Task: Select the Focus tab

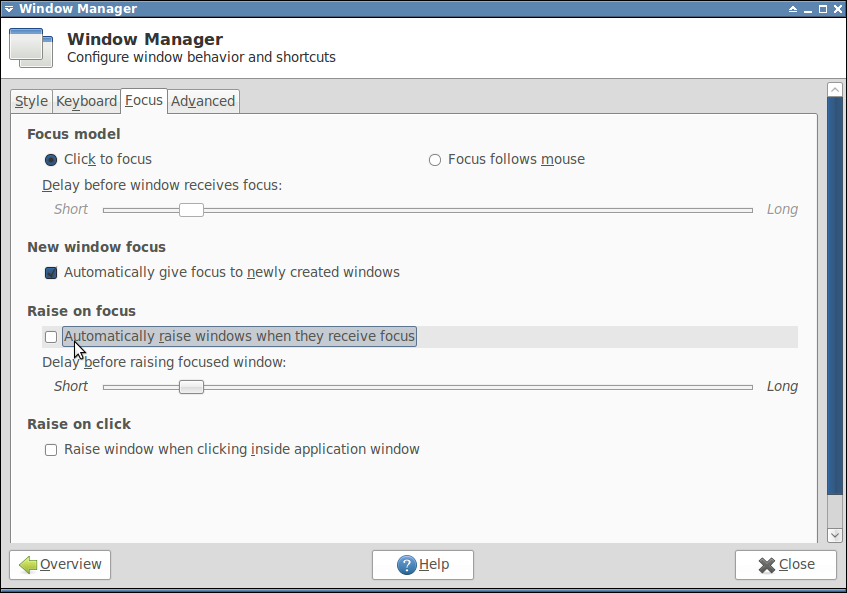Action: coord(144,100)
